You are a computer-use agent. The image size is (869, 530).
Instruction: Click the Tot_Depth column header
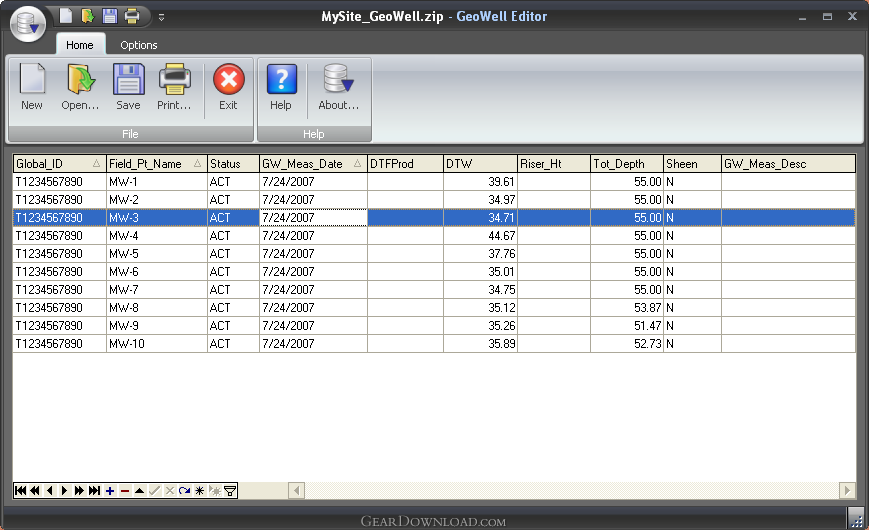[x=627, y=164]
